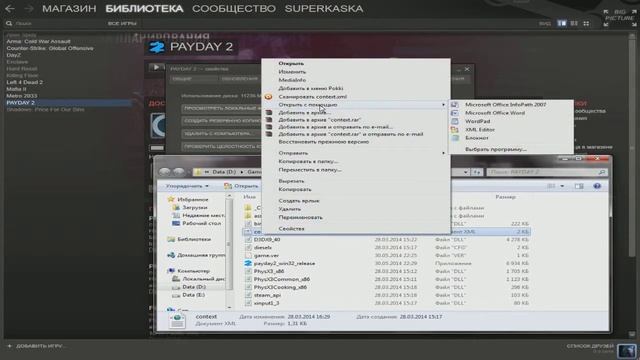Click the plus icon next to ДОБАВИТЬ ИГРУ
This screenshot has width=640, height=360.
click(x=9, y=346)
